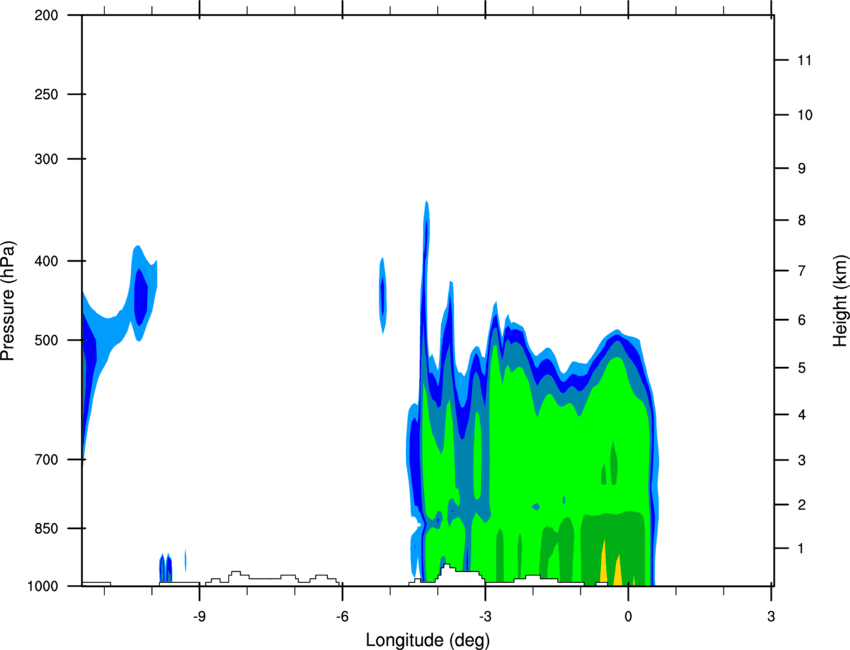
Task: Click the 1 km height label
Action: [x=801, y=549]
